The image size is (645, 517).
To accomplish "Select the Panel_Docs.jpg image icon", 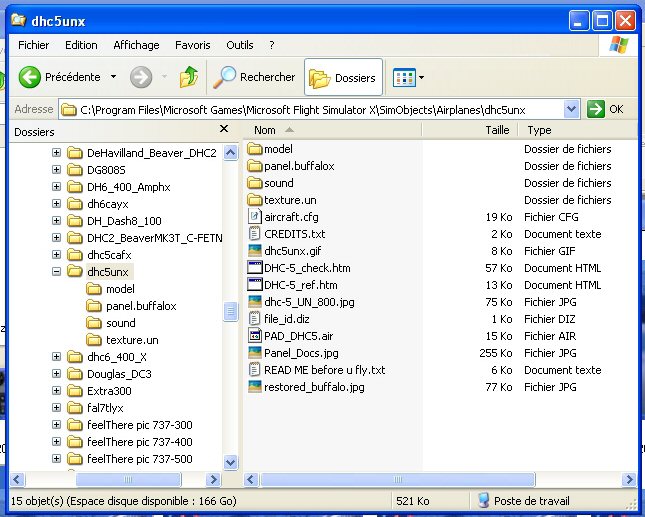I will click(255, 353).
